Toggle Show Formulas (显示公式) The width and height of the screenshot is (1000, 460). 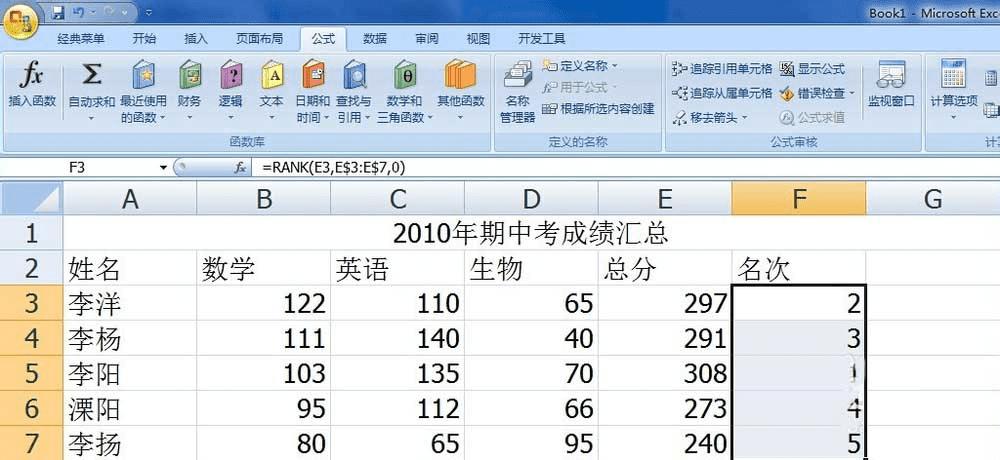(x=812, y=68)
